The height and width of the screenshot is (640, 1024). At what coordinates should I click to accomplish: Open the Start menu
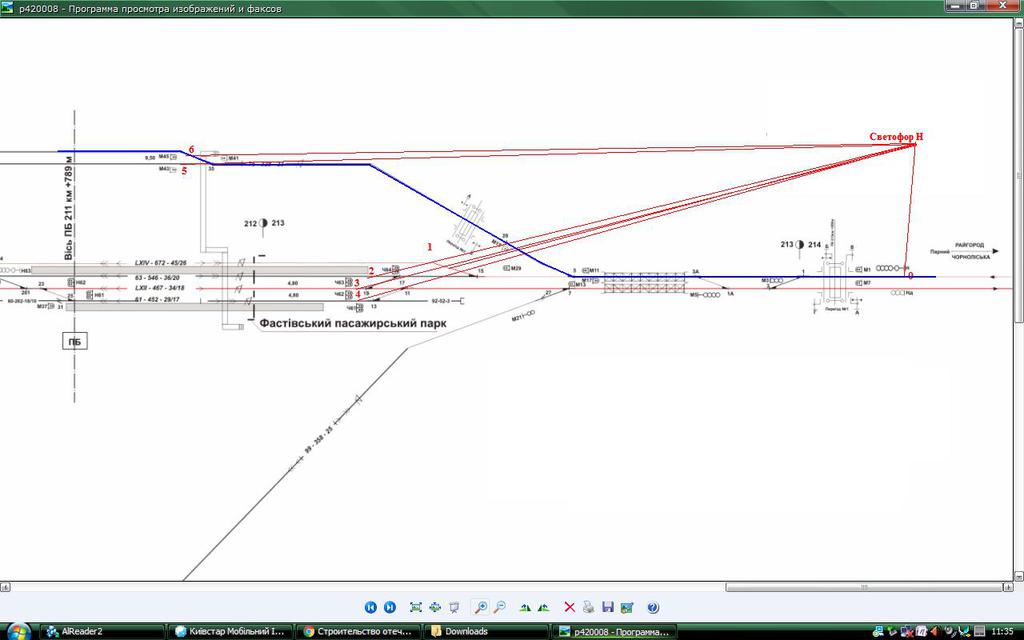click(18, 631)
